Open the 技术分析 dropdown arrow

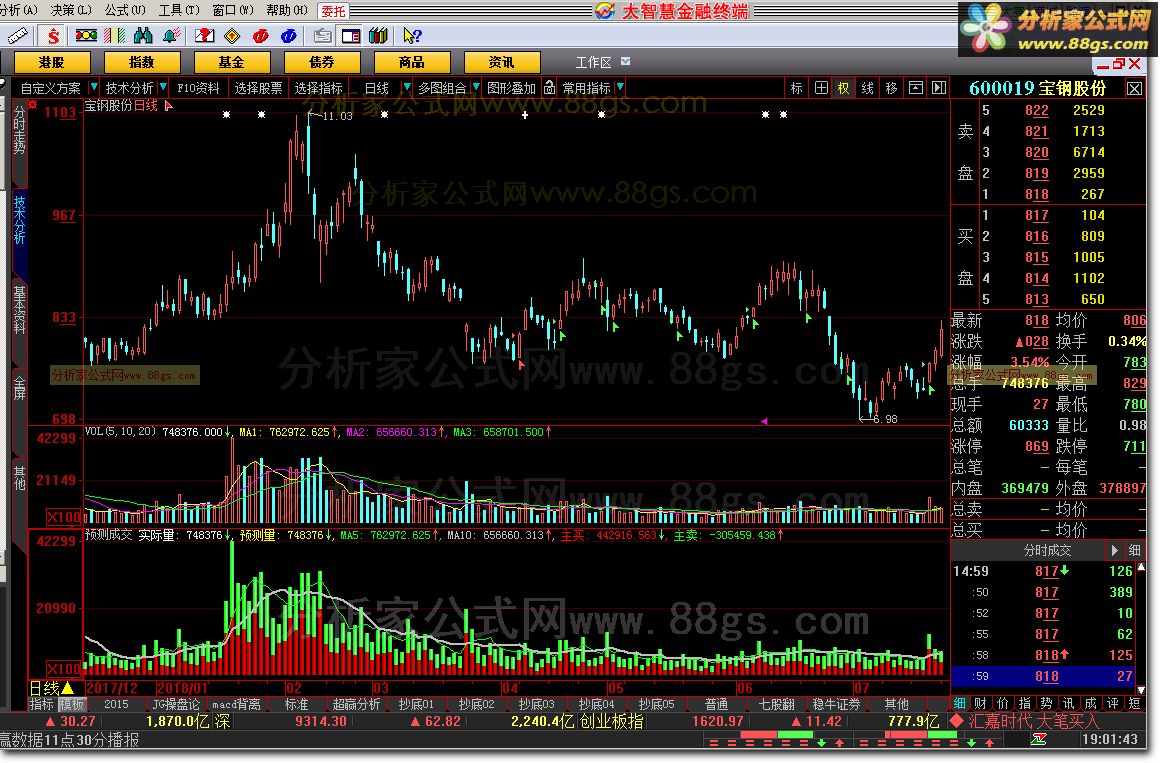click(x=163, y=87)
